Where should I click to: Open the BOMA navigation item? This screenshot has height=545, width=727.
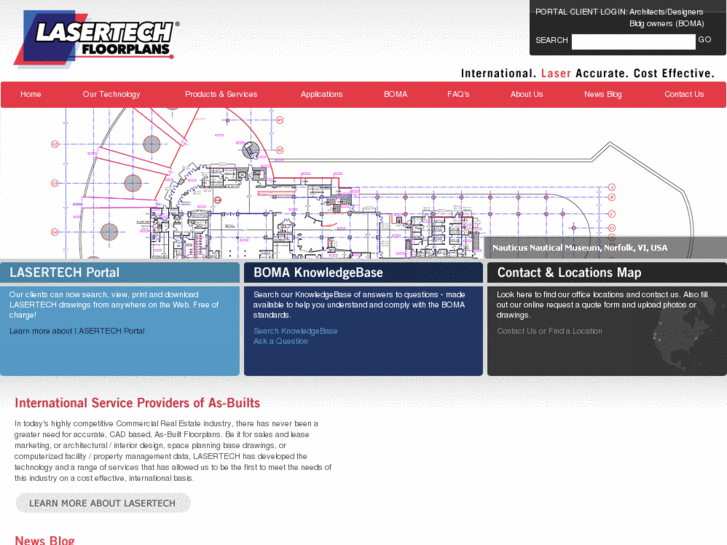(395, 94)
